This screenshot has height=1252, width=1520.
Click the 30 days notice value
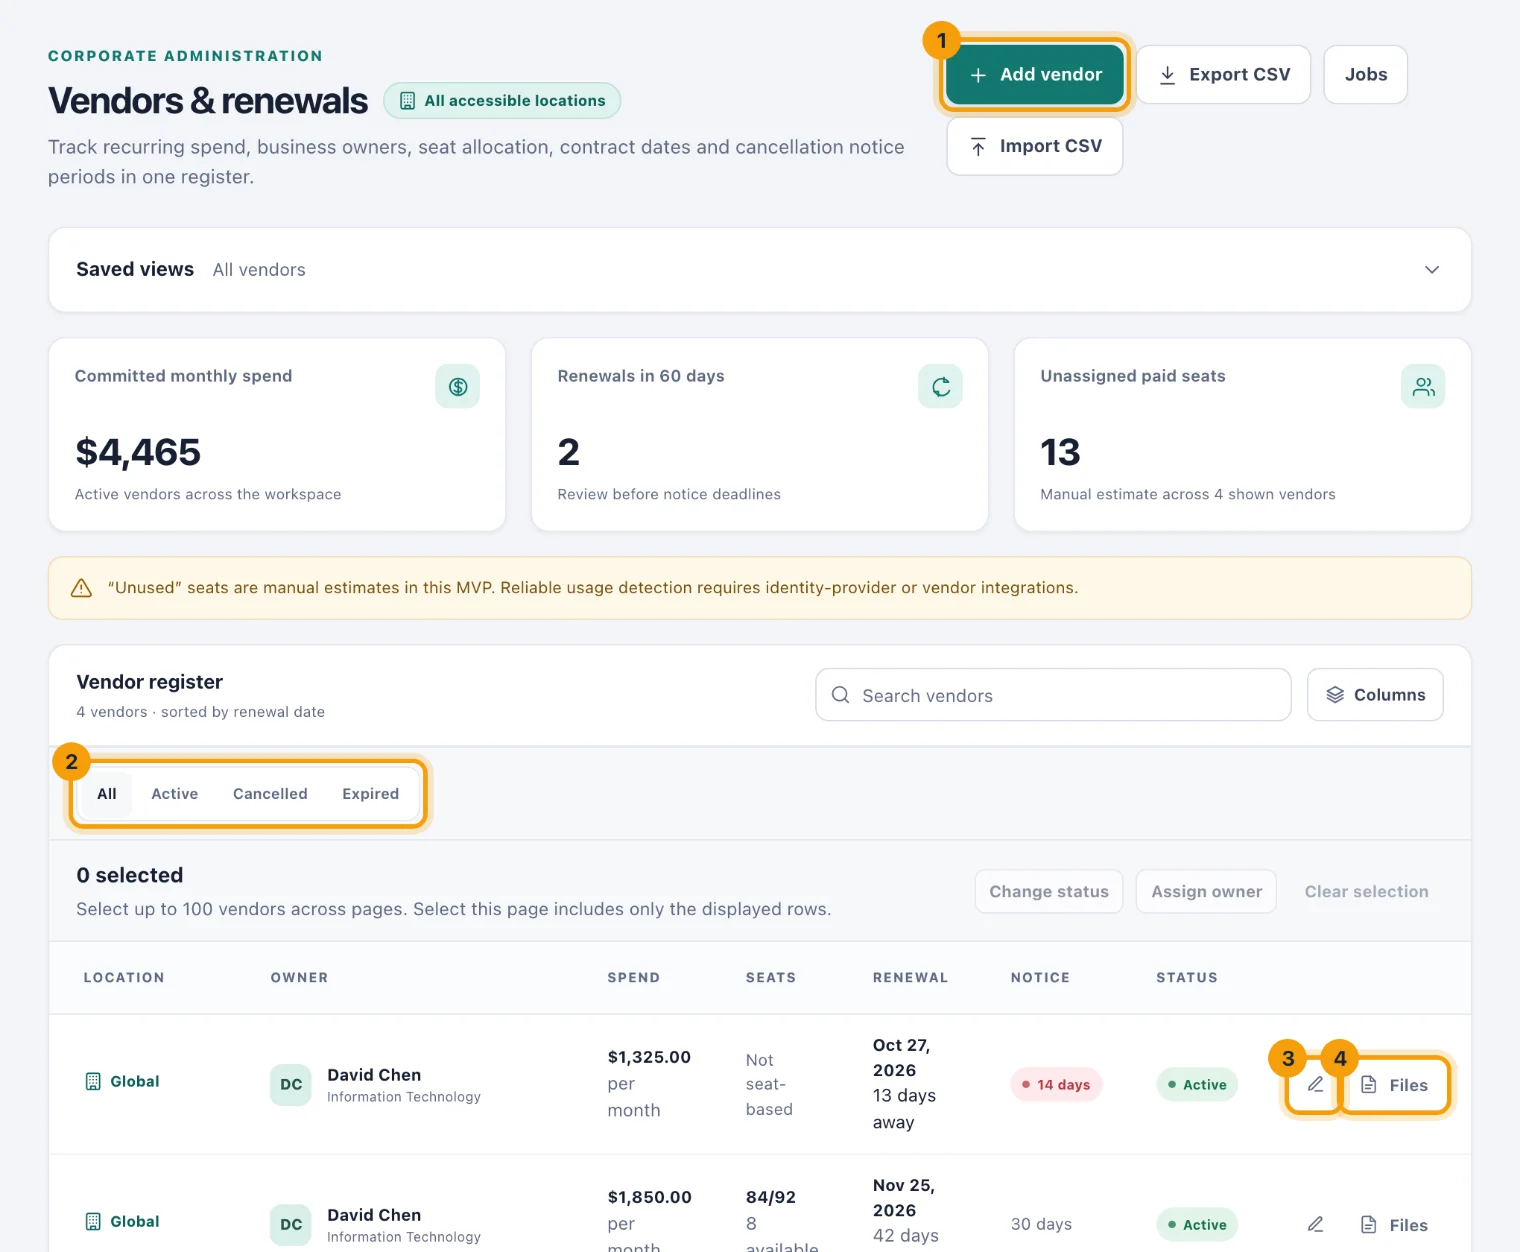click(1041, 1225)
